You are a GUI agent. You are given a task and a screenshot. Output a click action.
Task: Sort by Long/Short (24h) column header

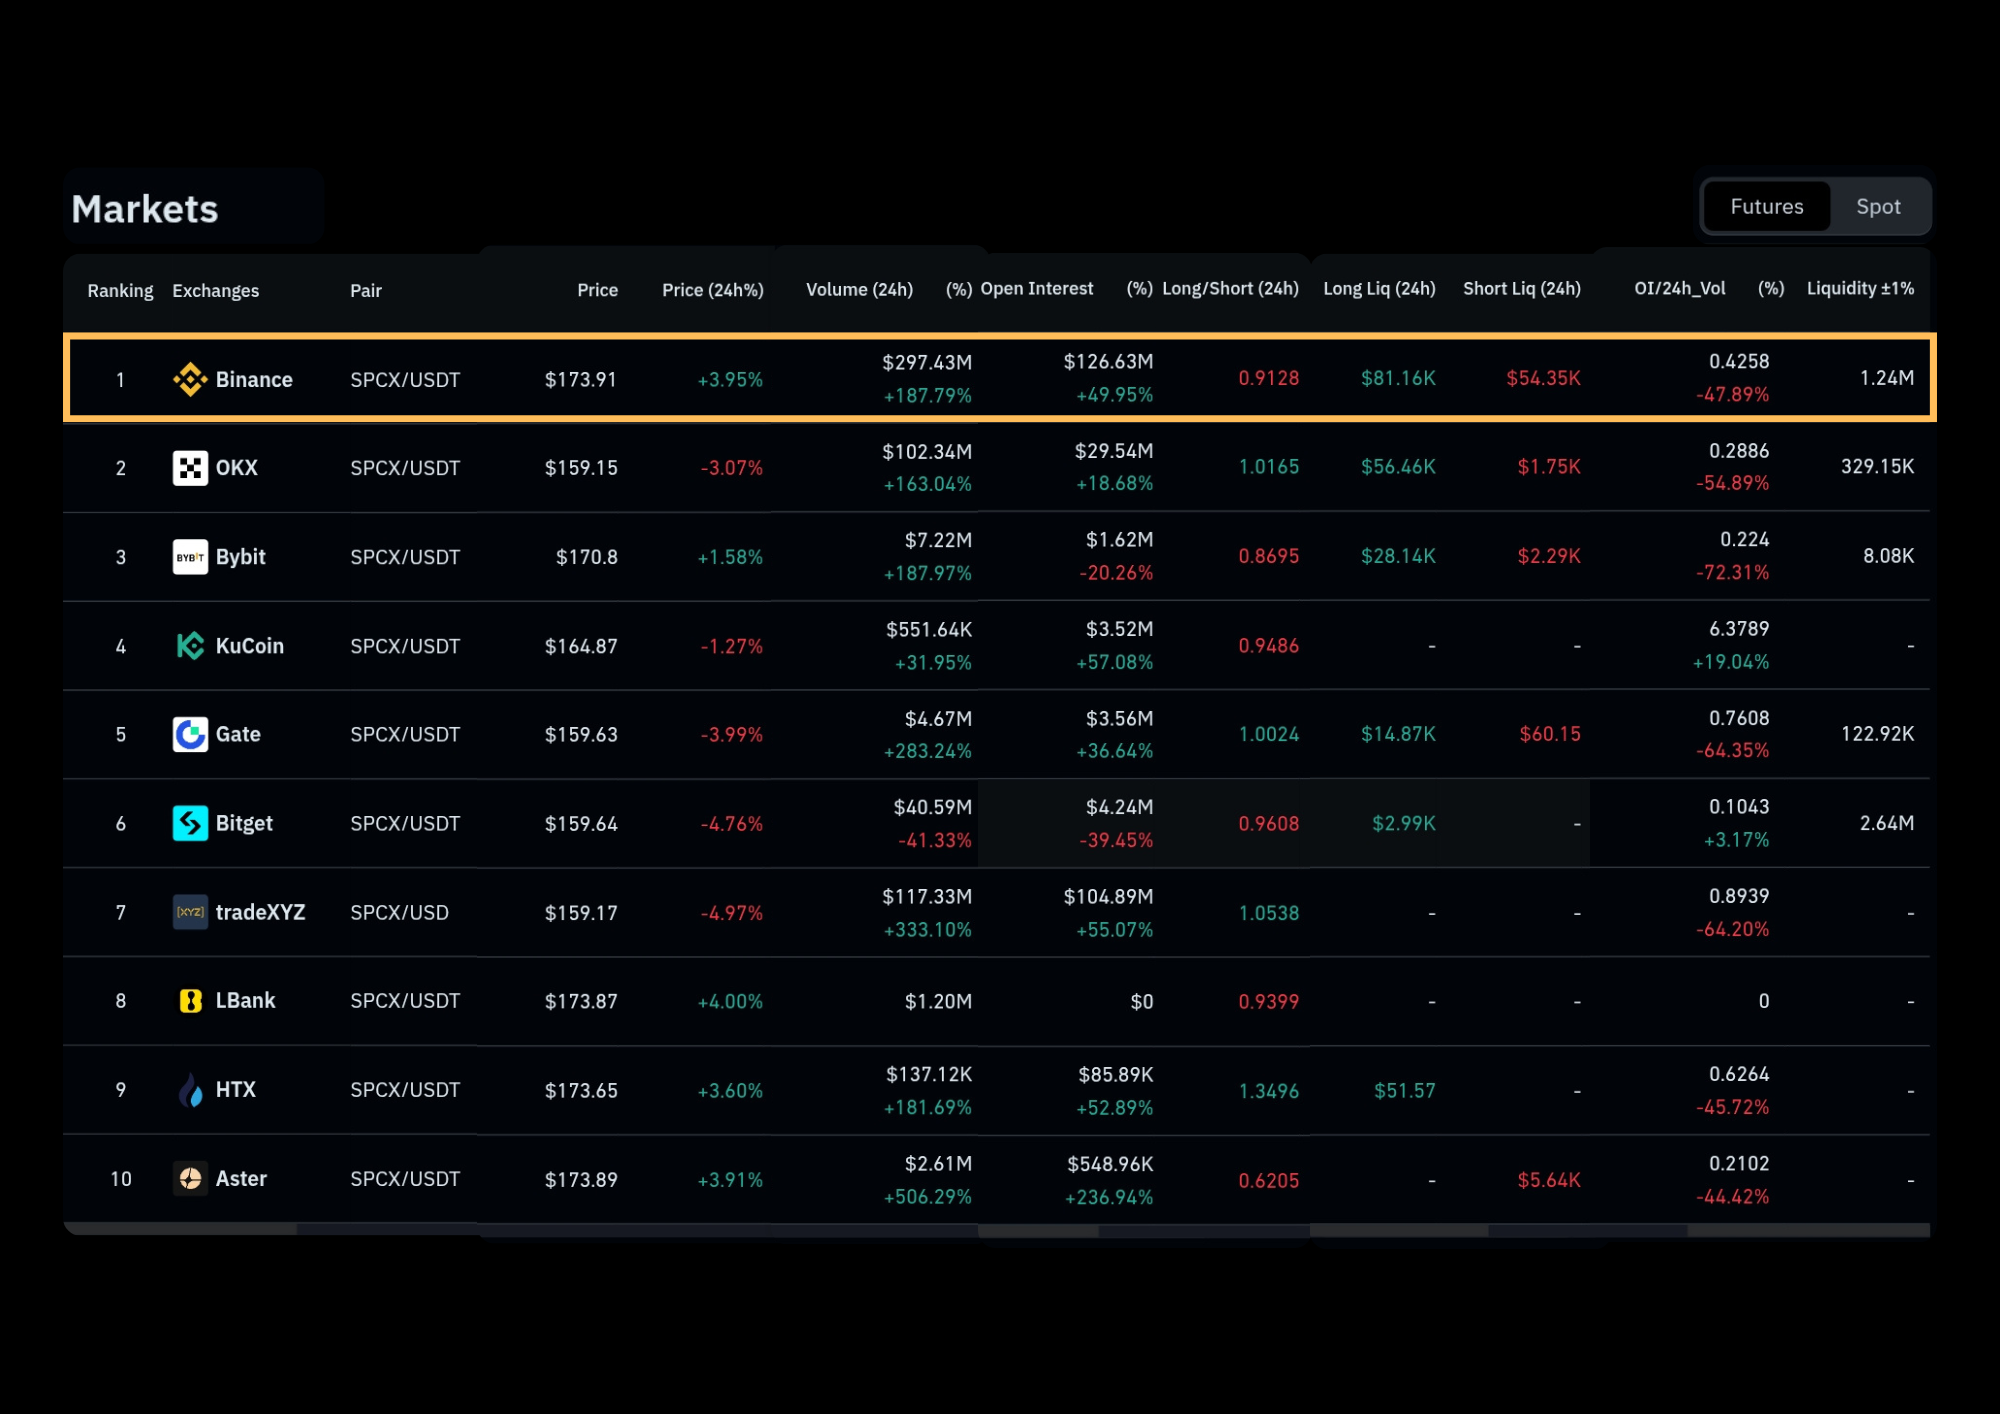pyautogui.click(x=1230, y=289)
